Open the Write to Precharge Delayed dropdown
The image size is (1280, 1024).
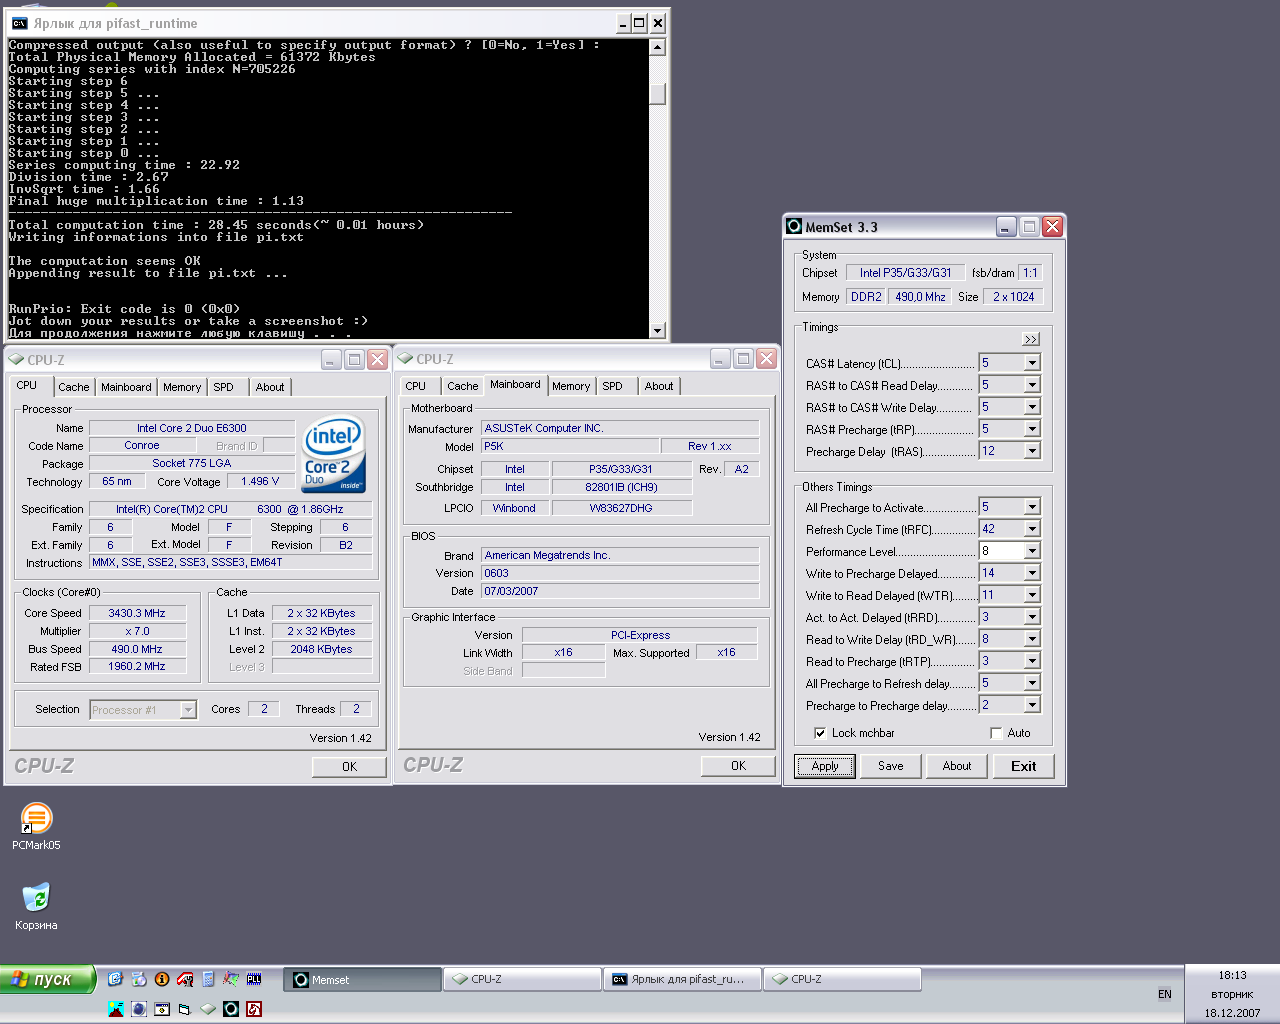pyautogui.click(x=1032, y=573)
